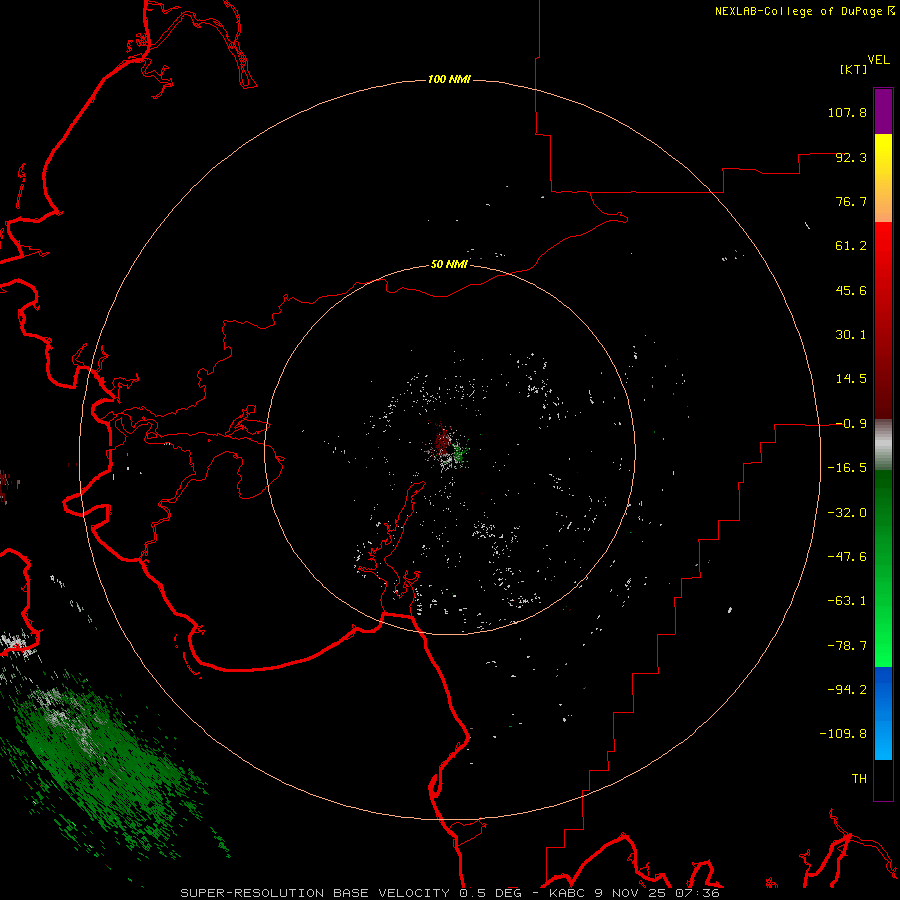Select the 45.6 scale value
This screenshot has height=900, width=900.
click(851, 290)
